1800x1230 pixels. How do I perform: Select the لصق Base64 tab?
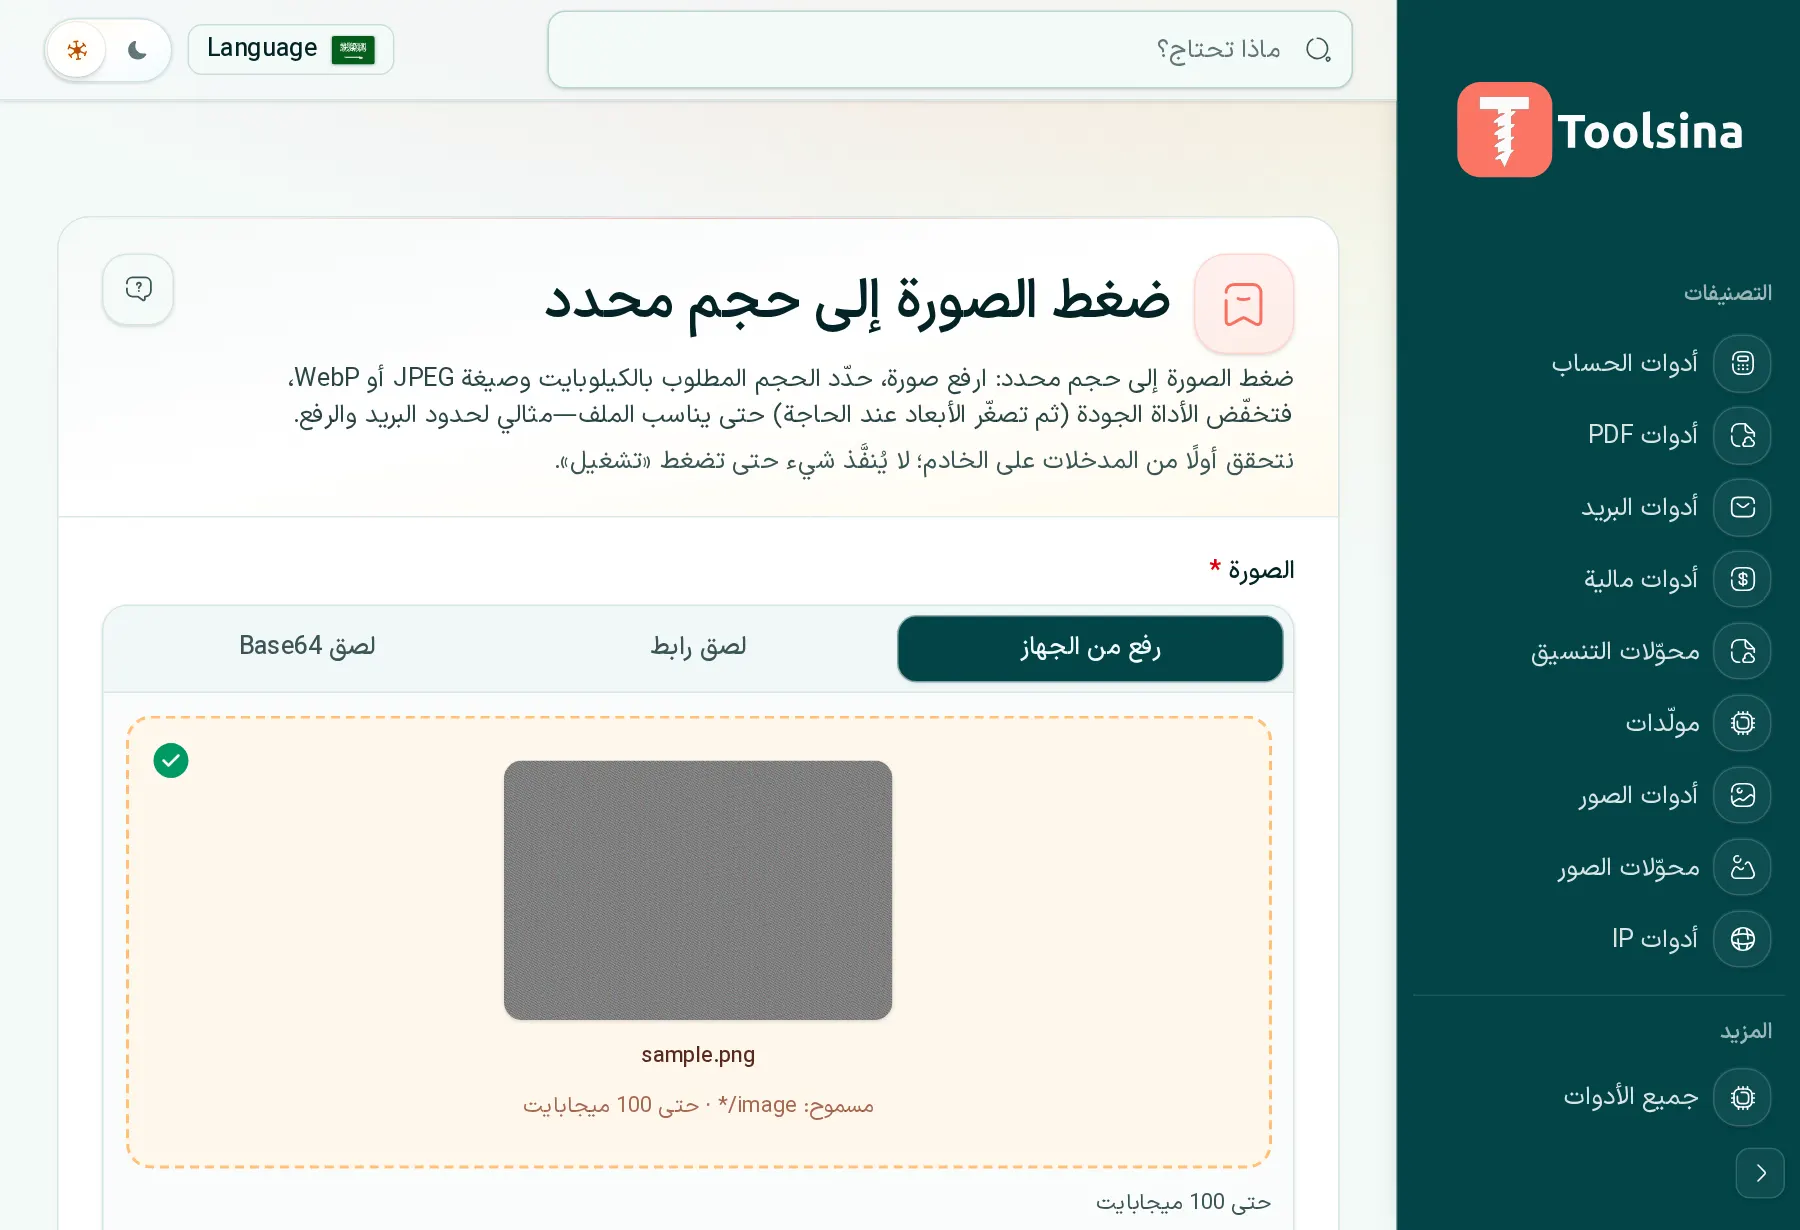(307, 647)
